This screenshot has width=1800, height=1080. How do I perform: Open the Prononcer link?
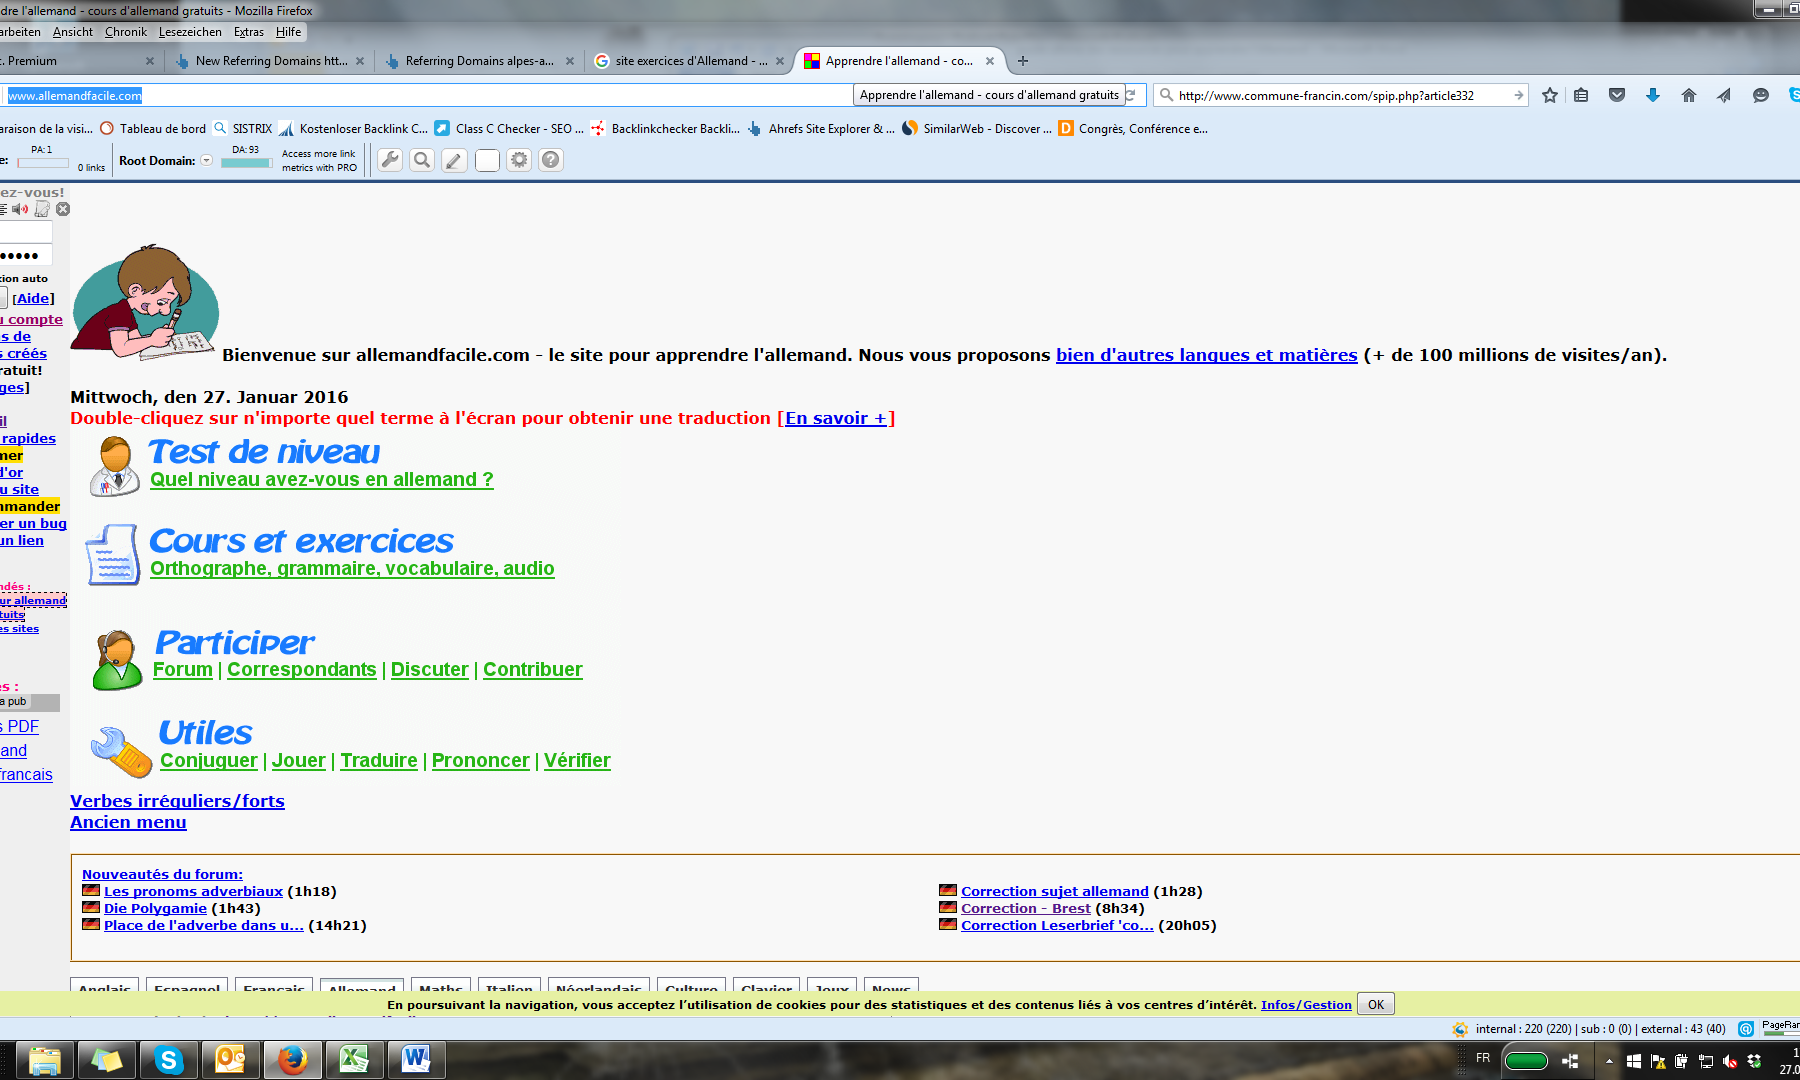coord(481,761)
